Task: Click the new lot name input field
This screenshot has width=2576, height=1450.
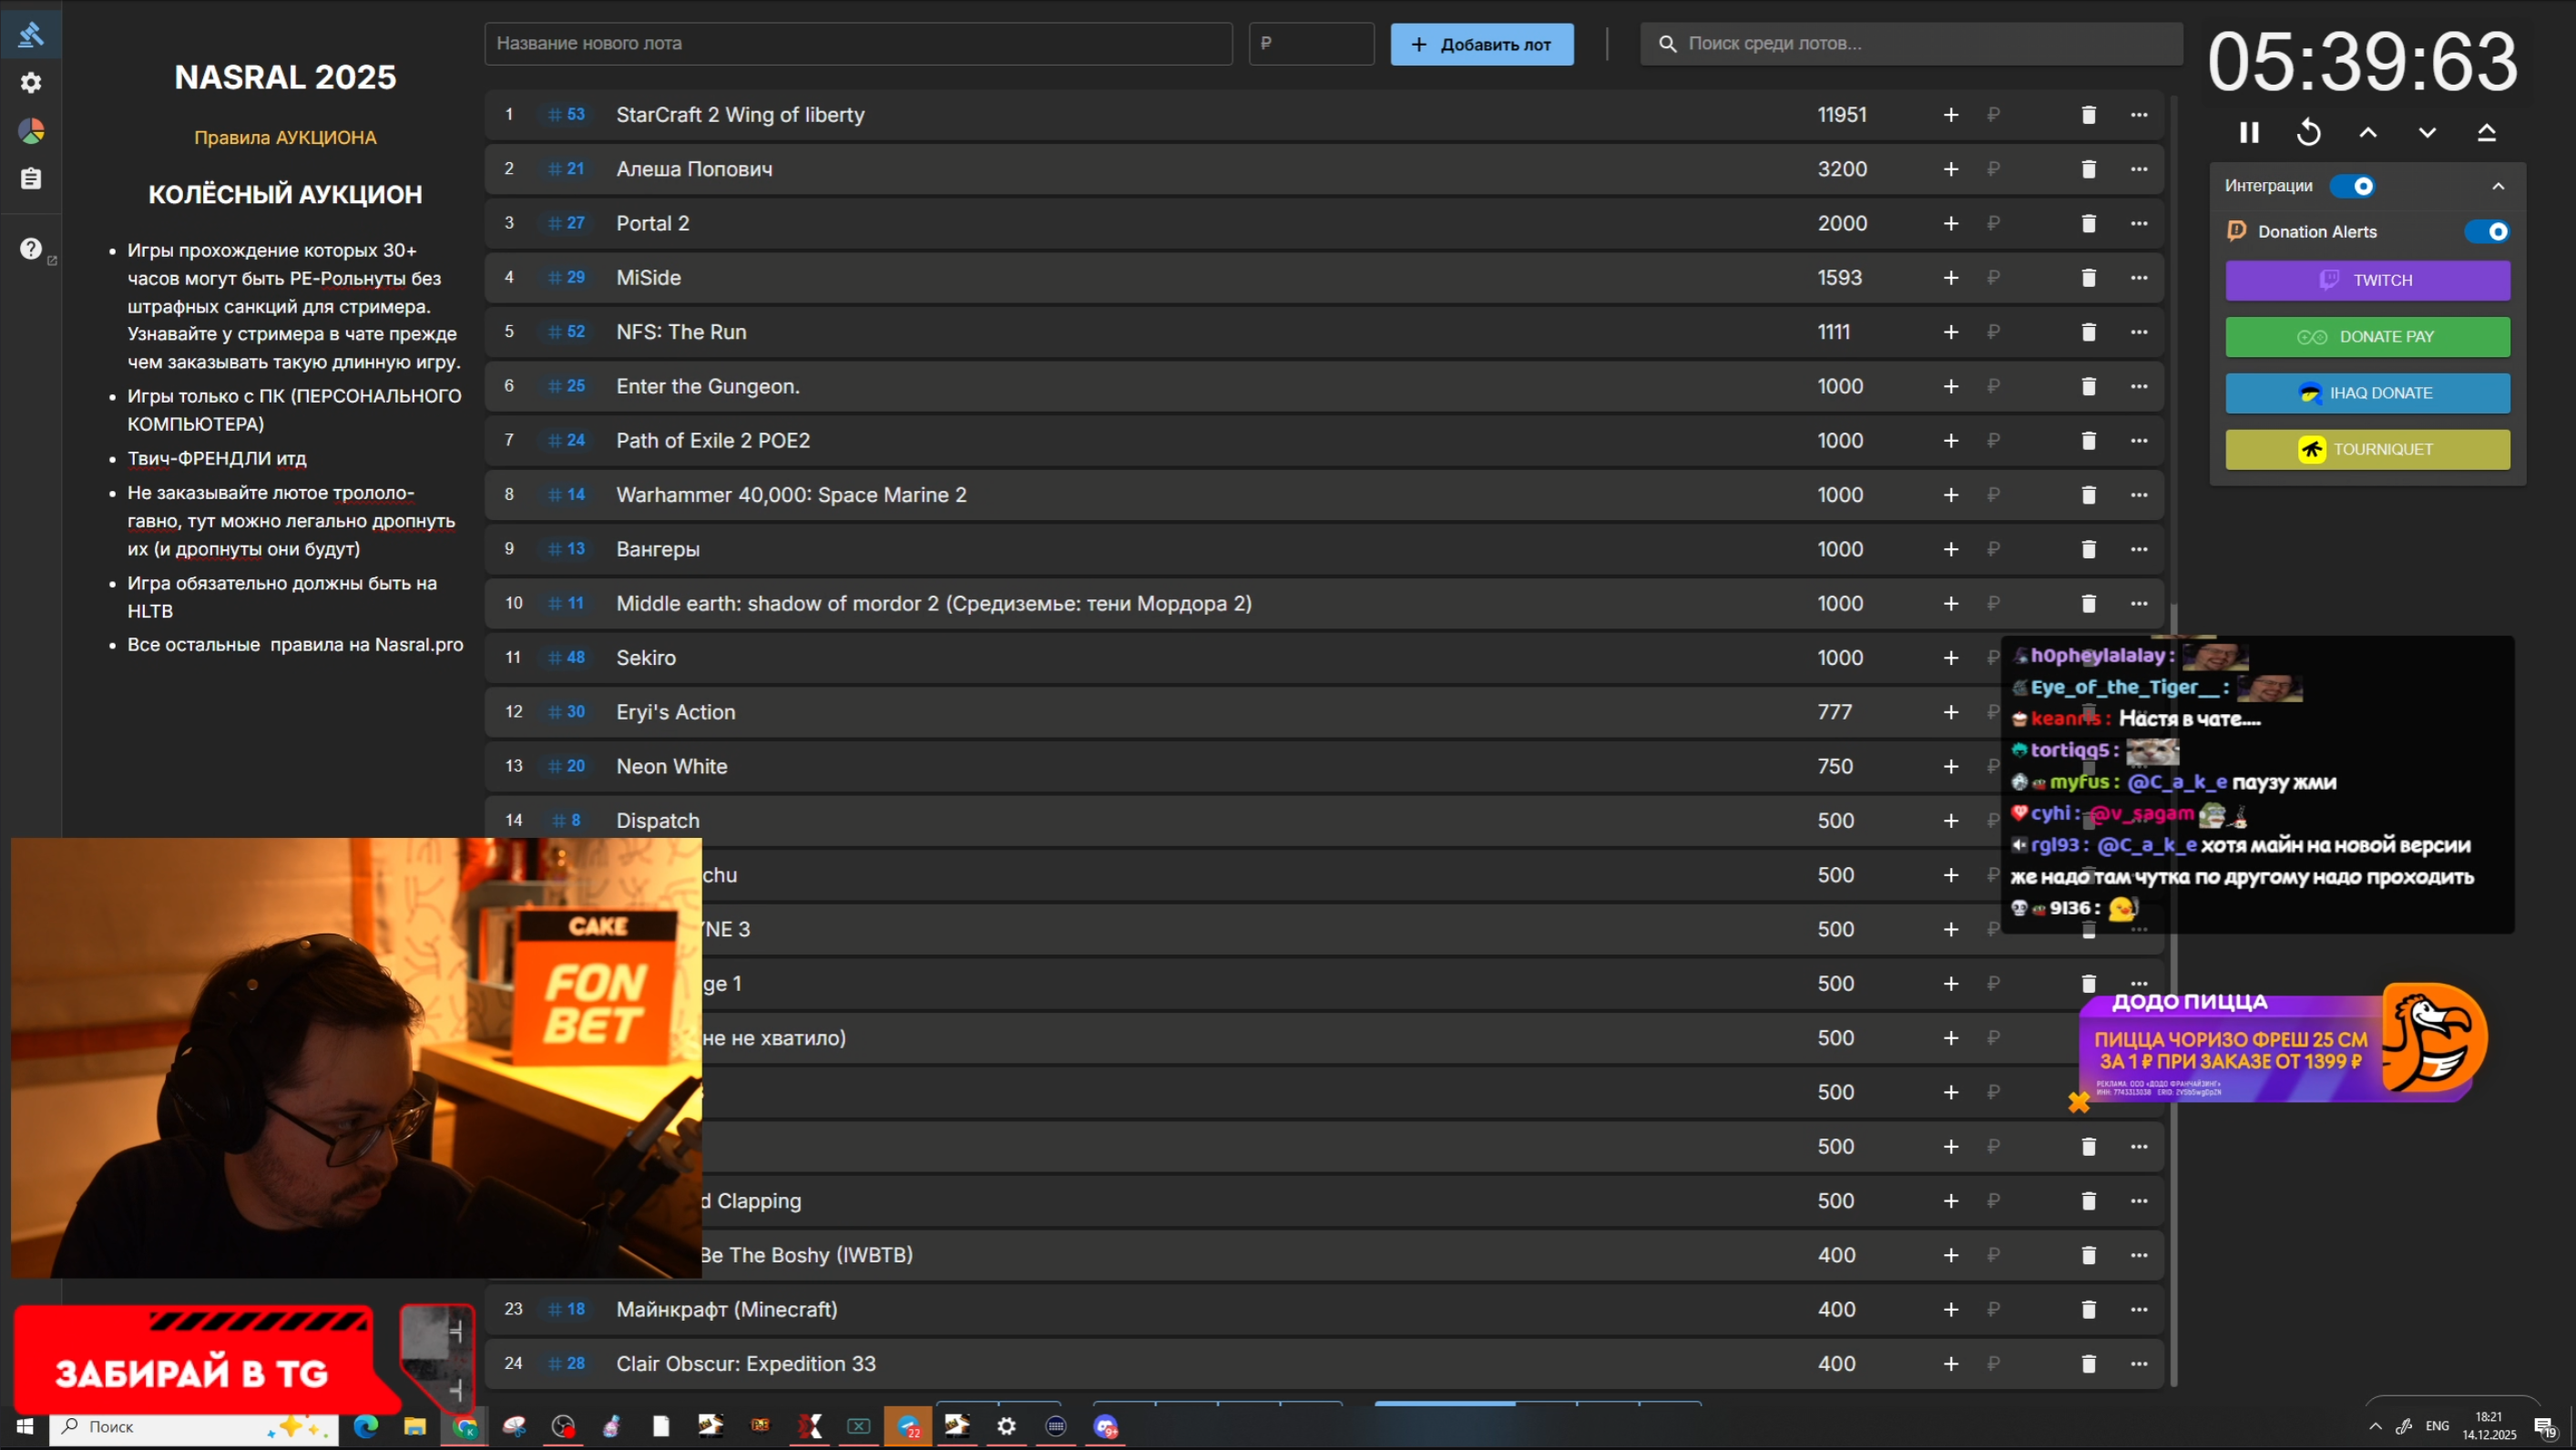Action: [858, 44]
